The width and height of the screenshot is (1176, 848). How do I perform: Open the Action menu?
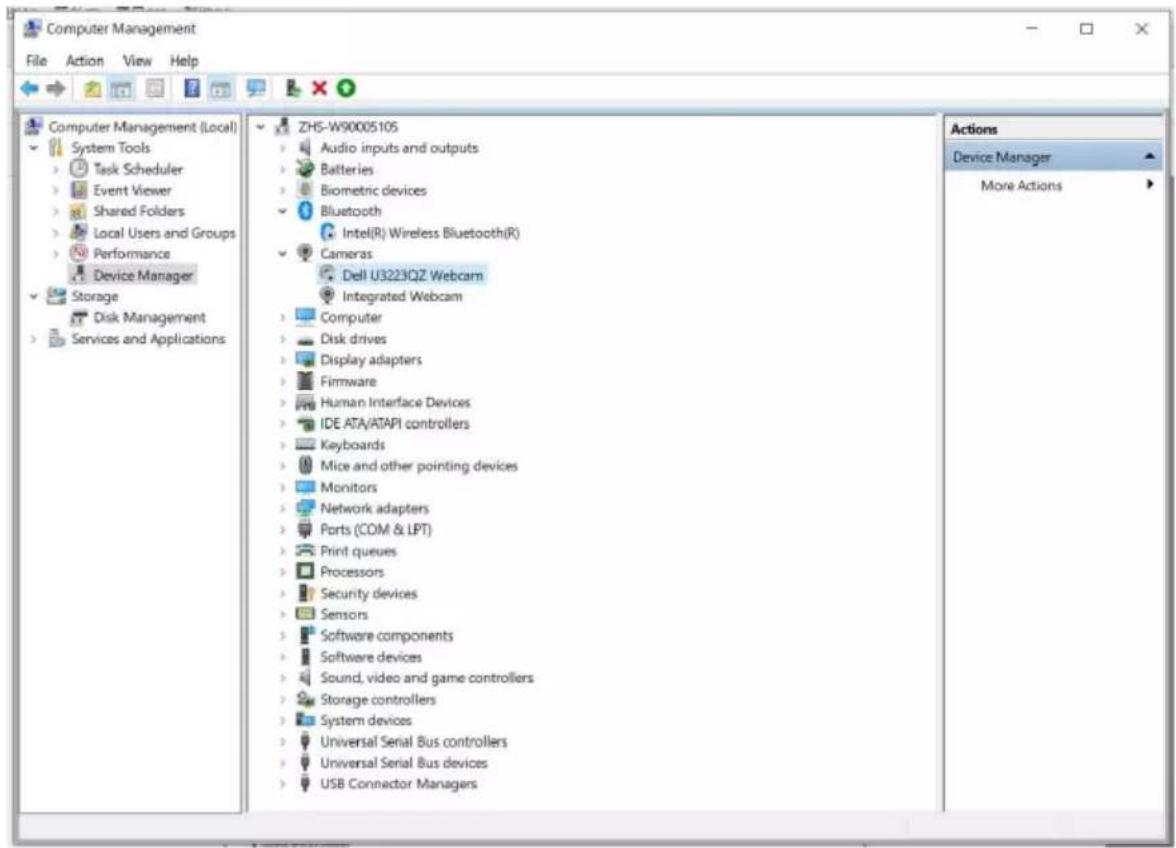pyautogui.click(x=85, y=61)
